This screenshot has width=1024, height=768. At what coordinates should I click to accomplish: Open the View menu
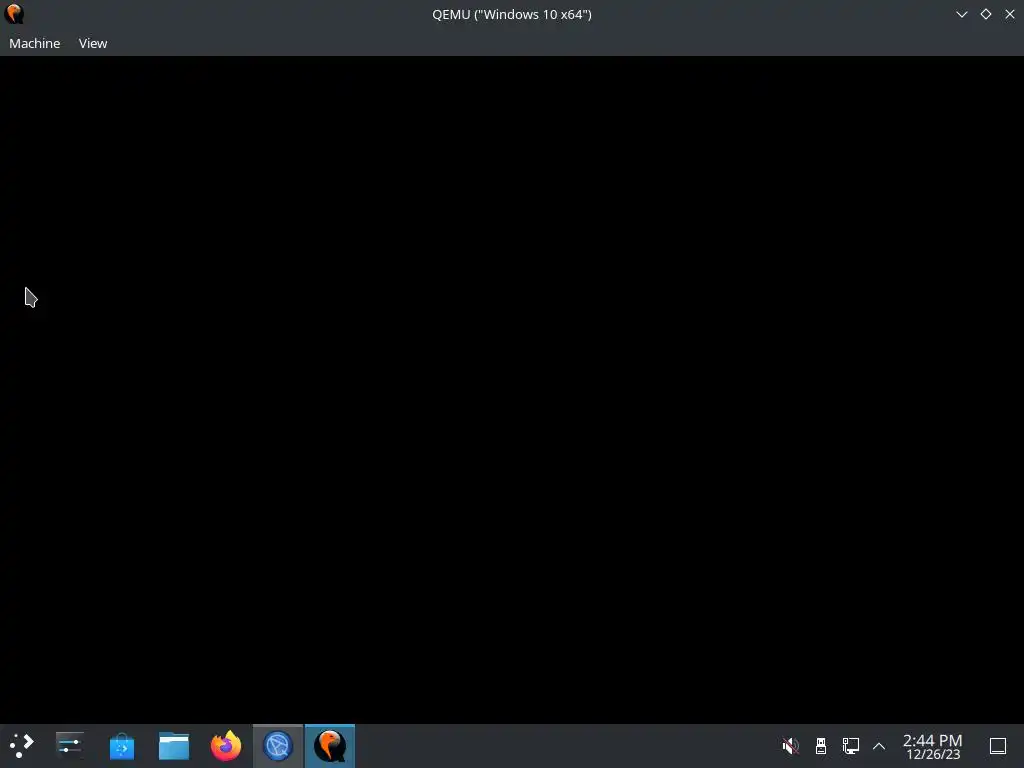(x=93, y=43)
